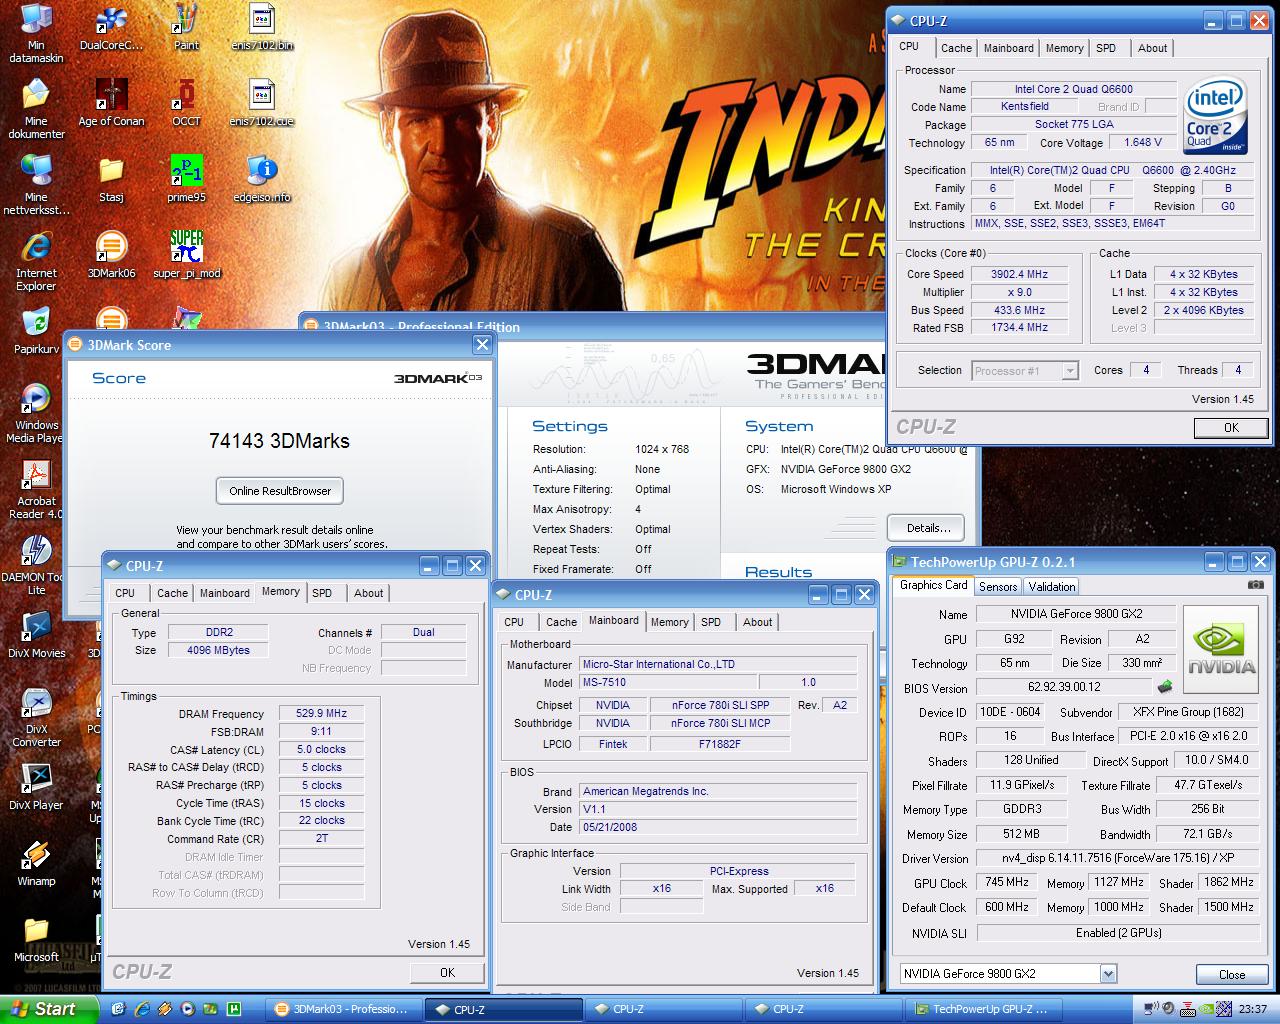This screenshot has width=1280, height=1024.
Task: Open the enis7102.cue file icon
Action: [x=262, y=103]
